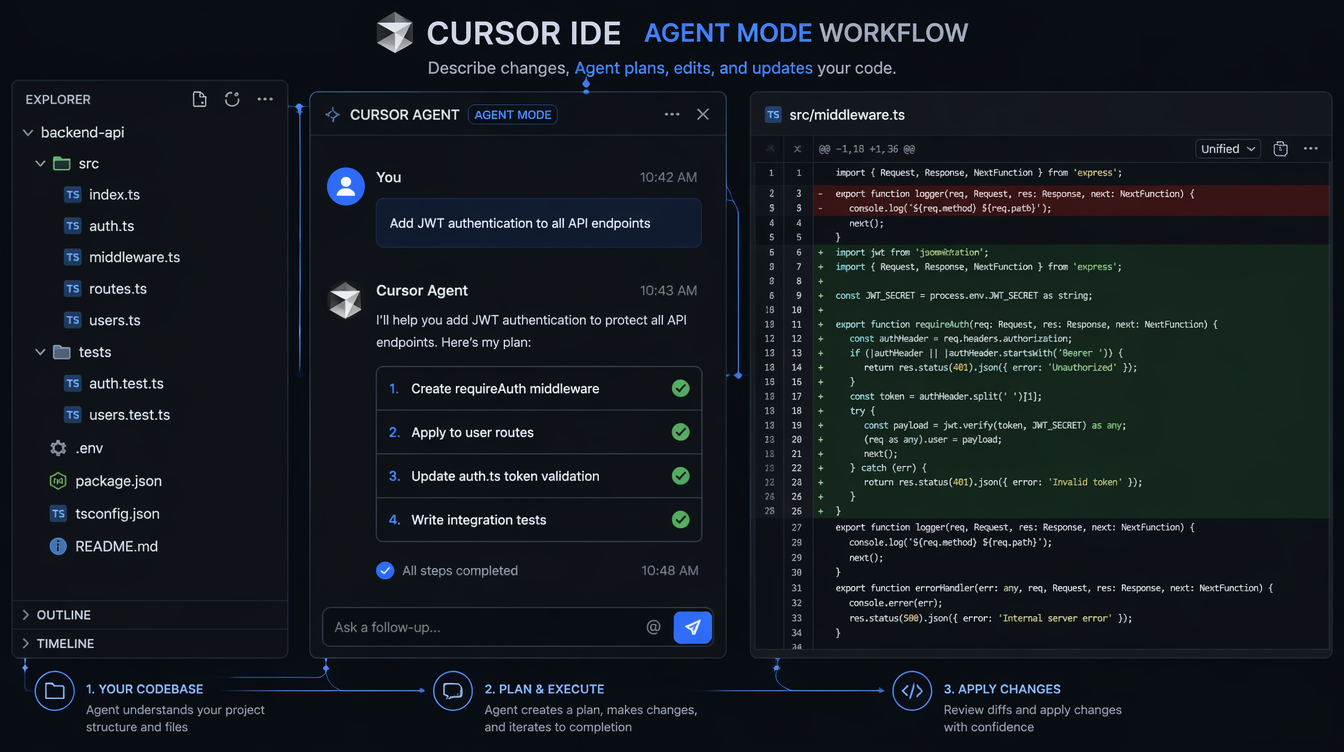Refresh the Explorer file tree
The image size is (1344, 752).
coord(232,99)
